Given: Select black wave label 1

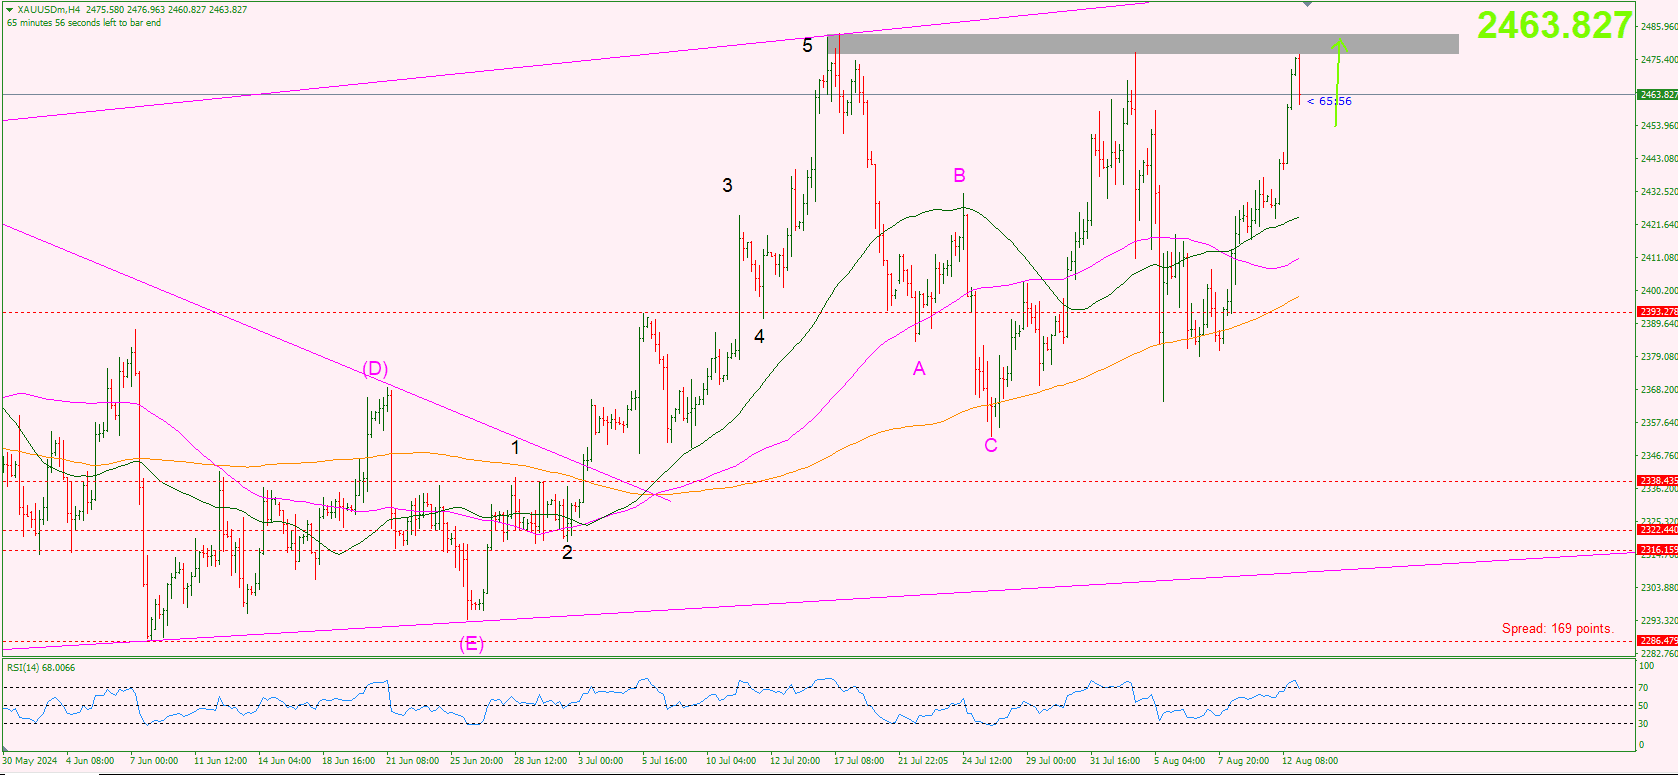Looking at the screenshot, I should coord(515,448).
